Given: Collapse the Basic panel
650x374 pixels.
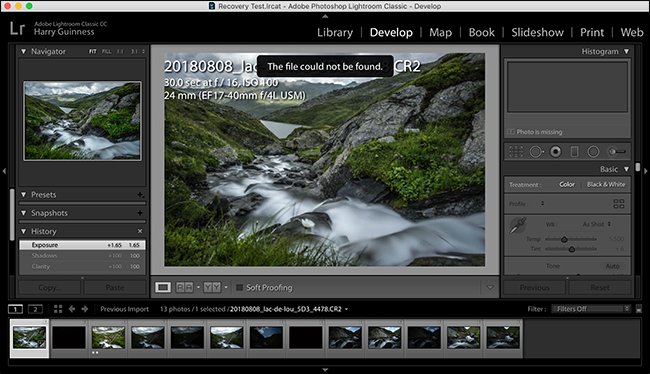Looking at the screenshot, I should 626,169.
